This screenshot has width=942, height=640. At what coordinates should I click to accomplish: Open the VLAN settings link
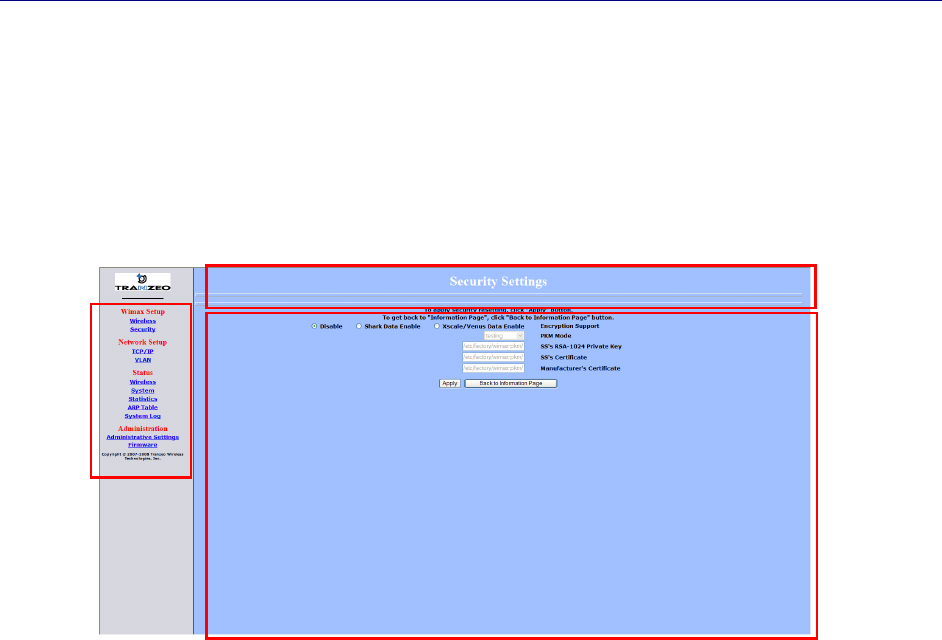(142, 360)
